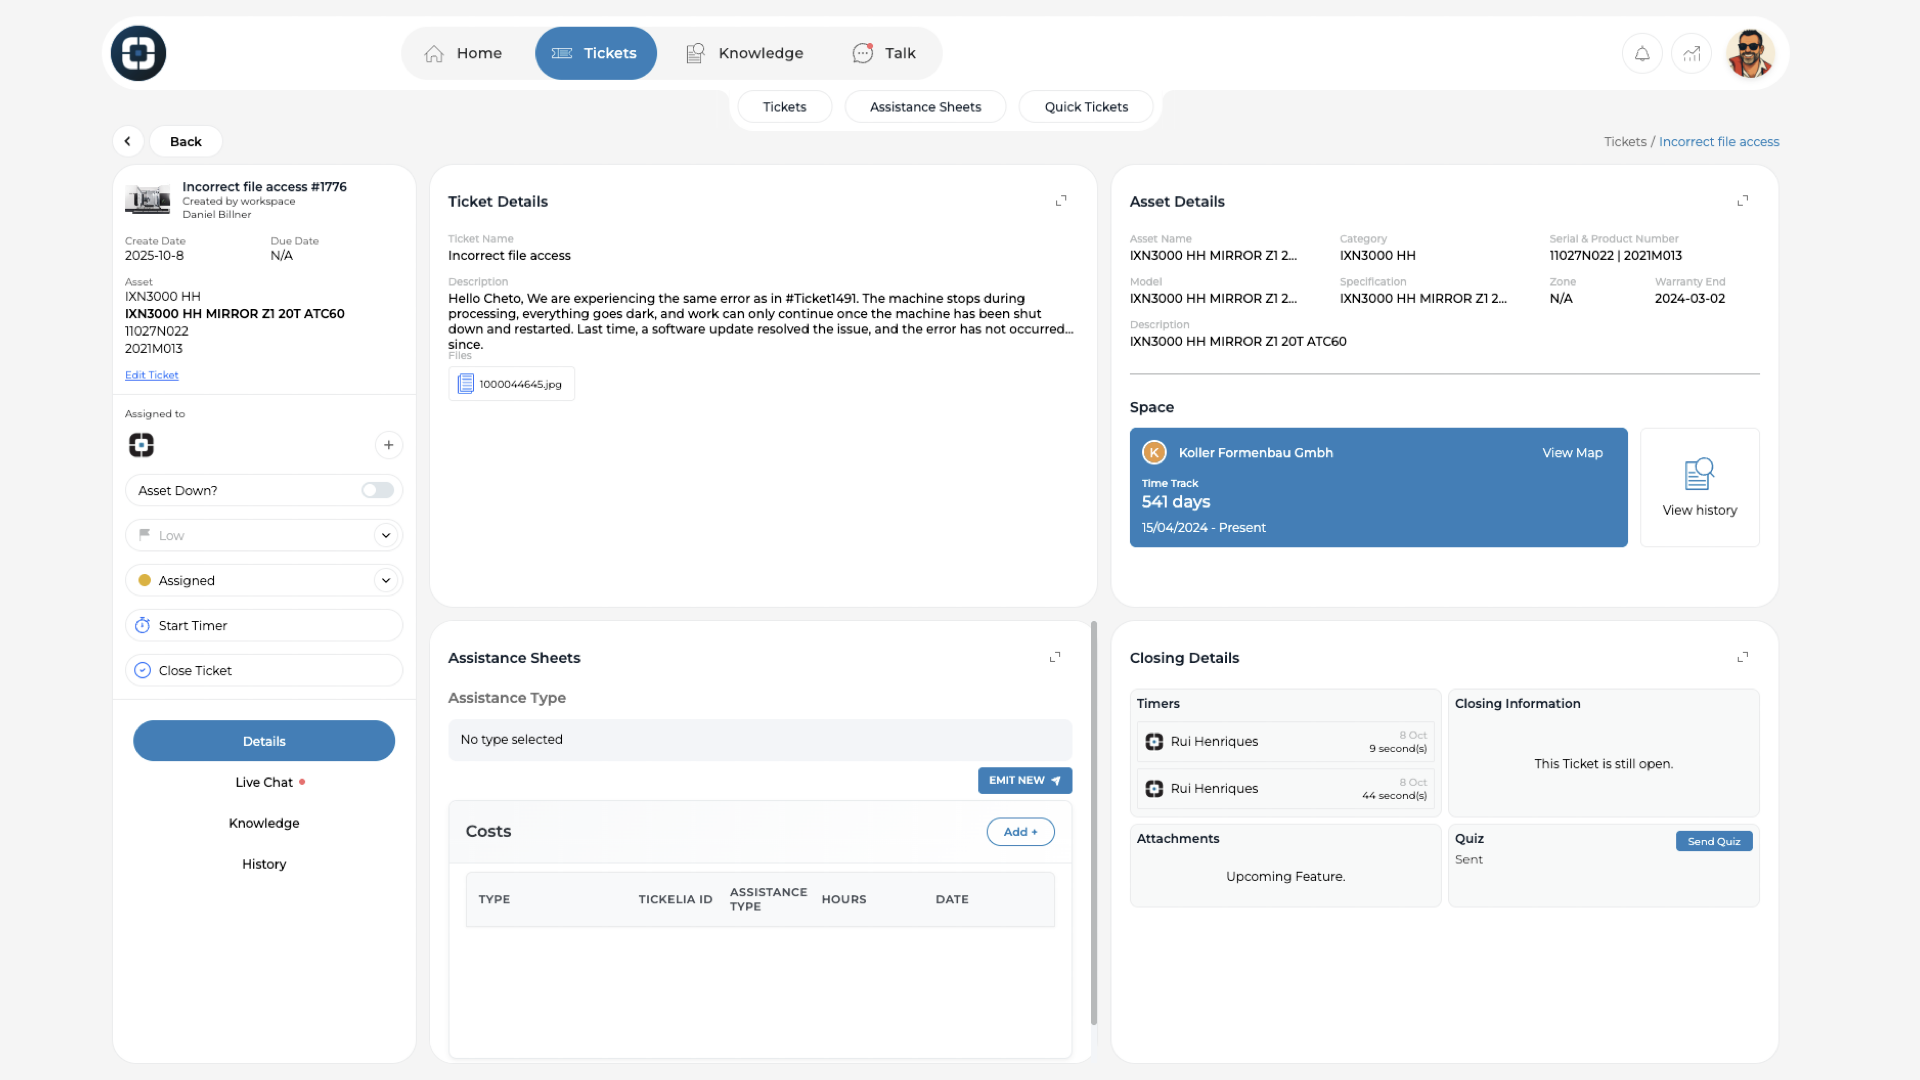Click the Edit Ticket link

click(x=151, y=375)
